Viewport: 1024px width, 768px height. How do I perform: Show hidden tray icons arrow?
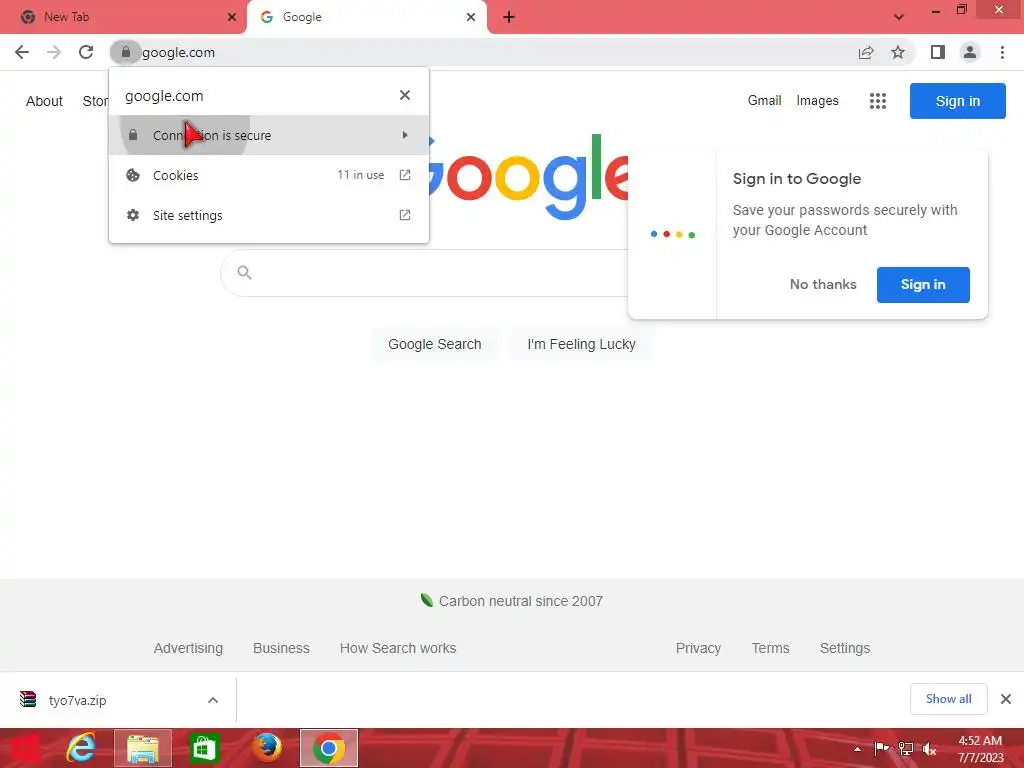(x=857, y=749)
